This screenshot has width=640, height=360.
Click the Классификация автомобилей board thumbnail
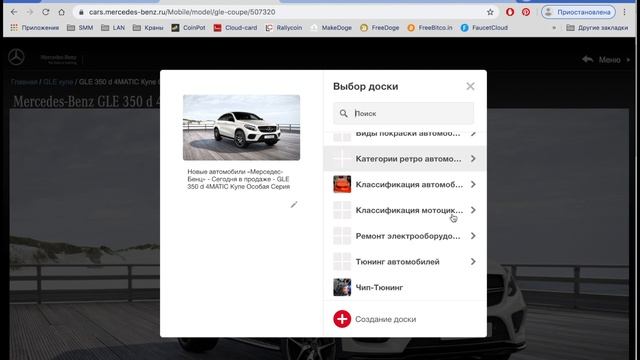coord(342,184)
